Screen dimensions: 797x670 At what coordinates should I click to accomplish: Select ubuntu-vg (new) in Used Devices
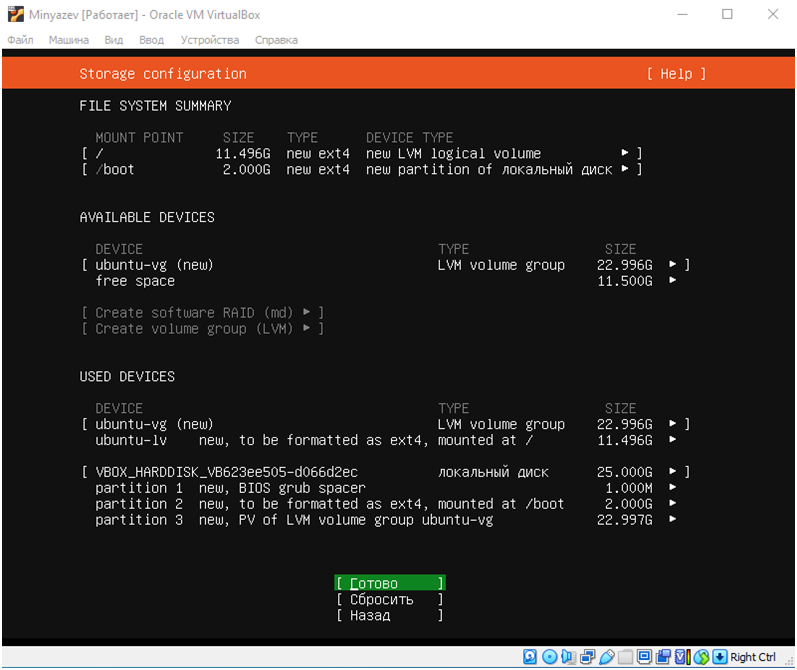click(x=385, y=424)
